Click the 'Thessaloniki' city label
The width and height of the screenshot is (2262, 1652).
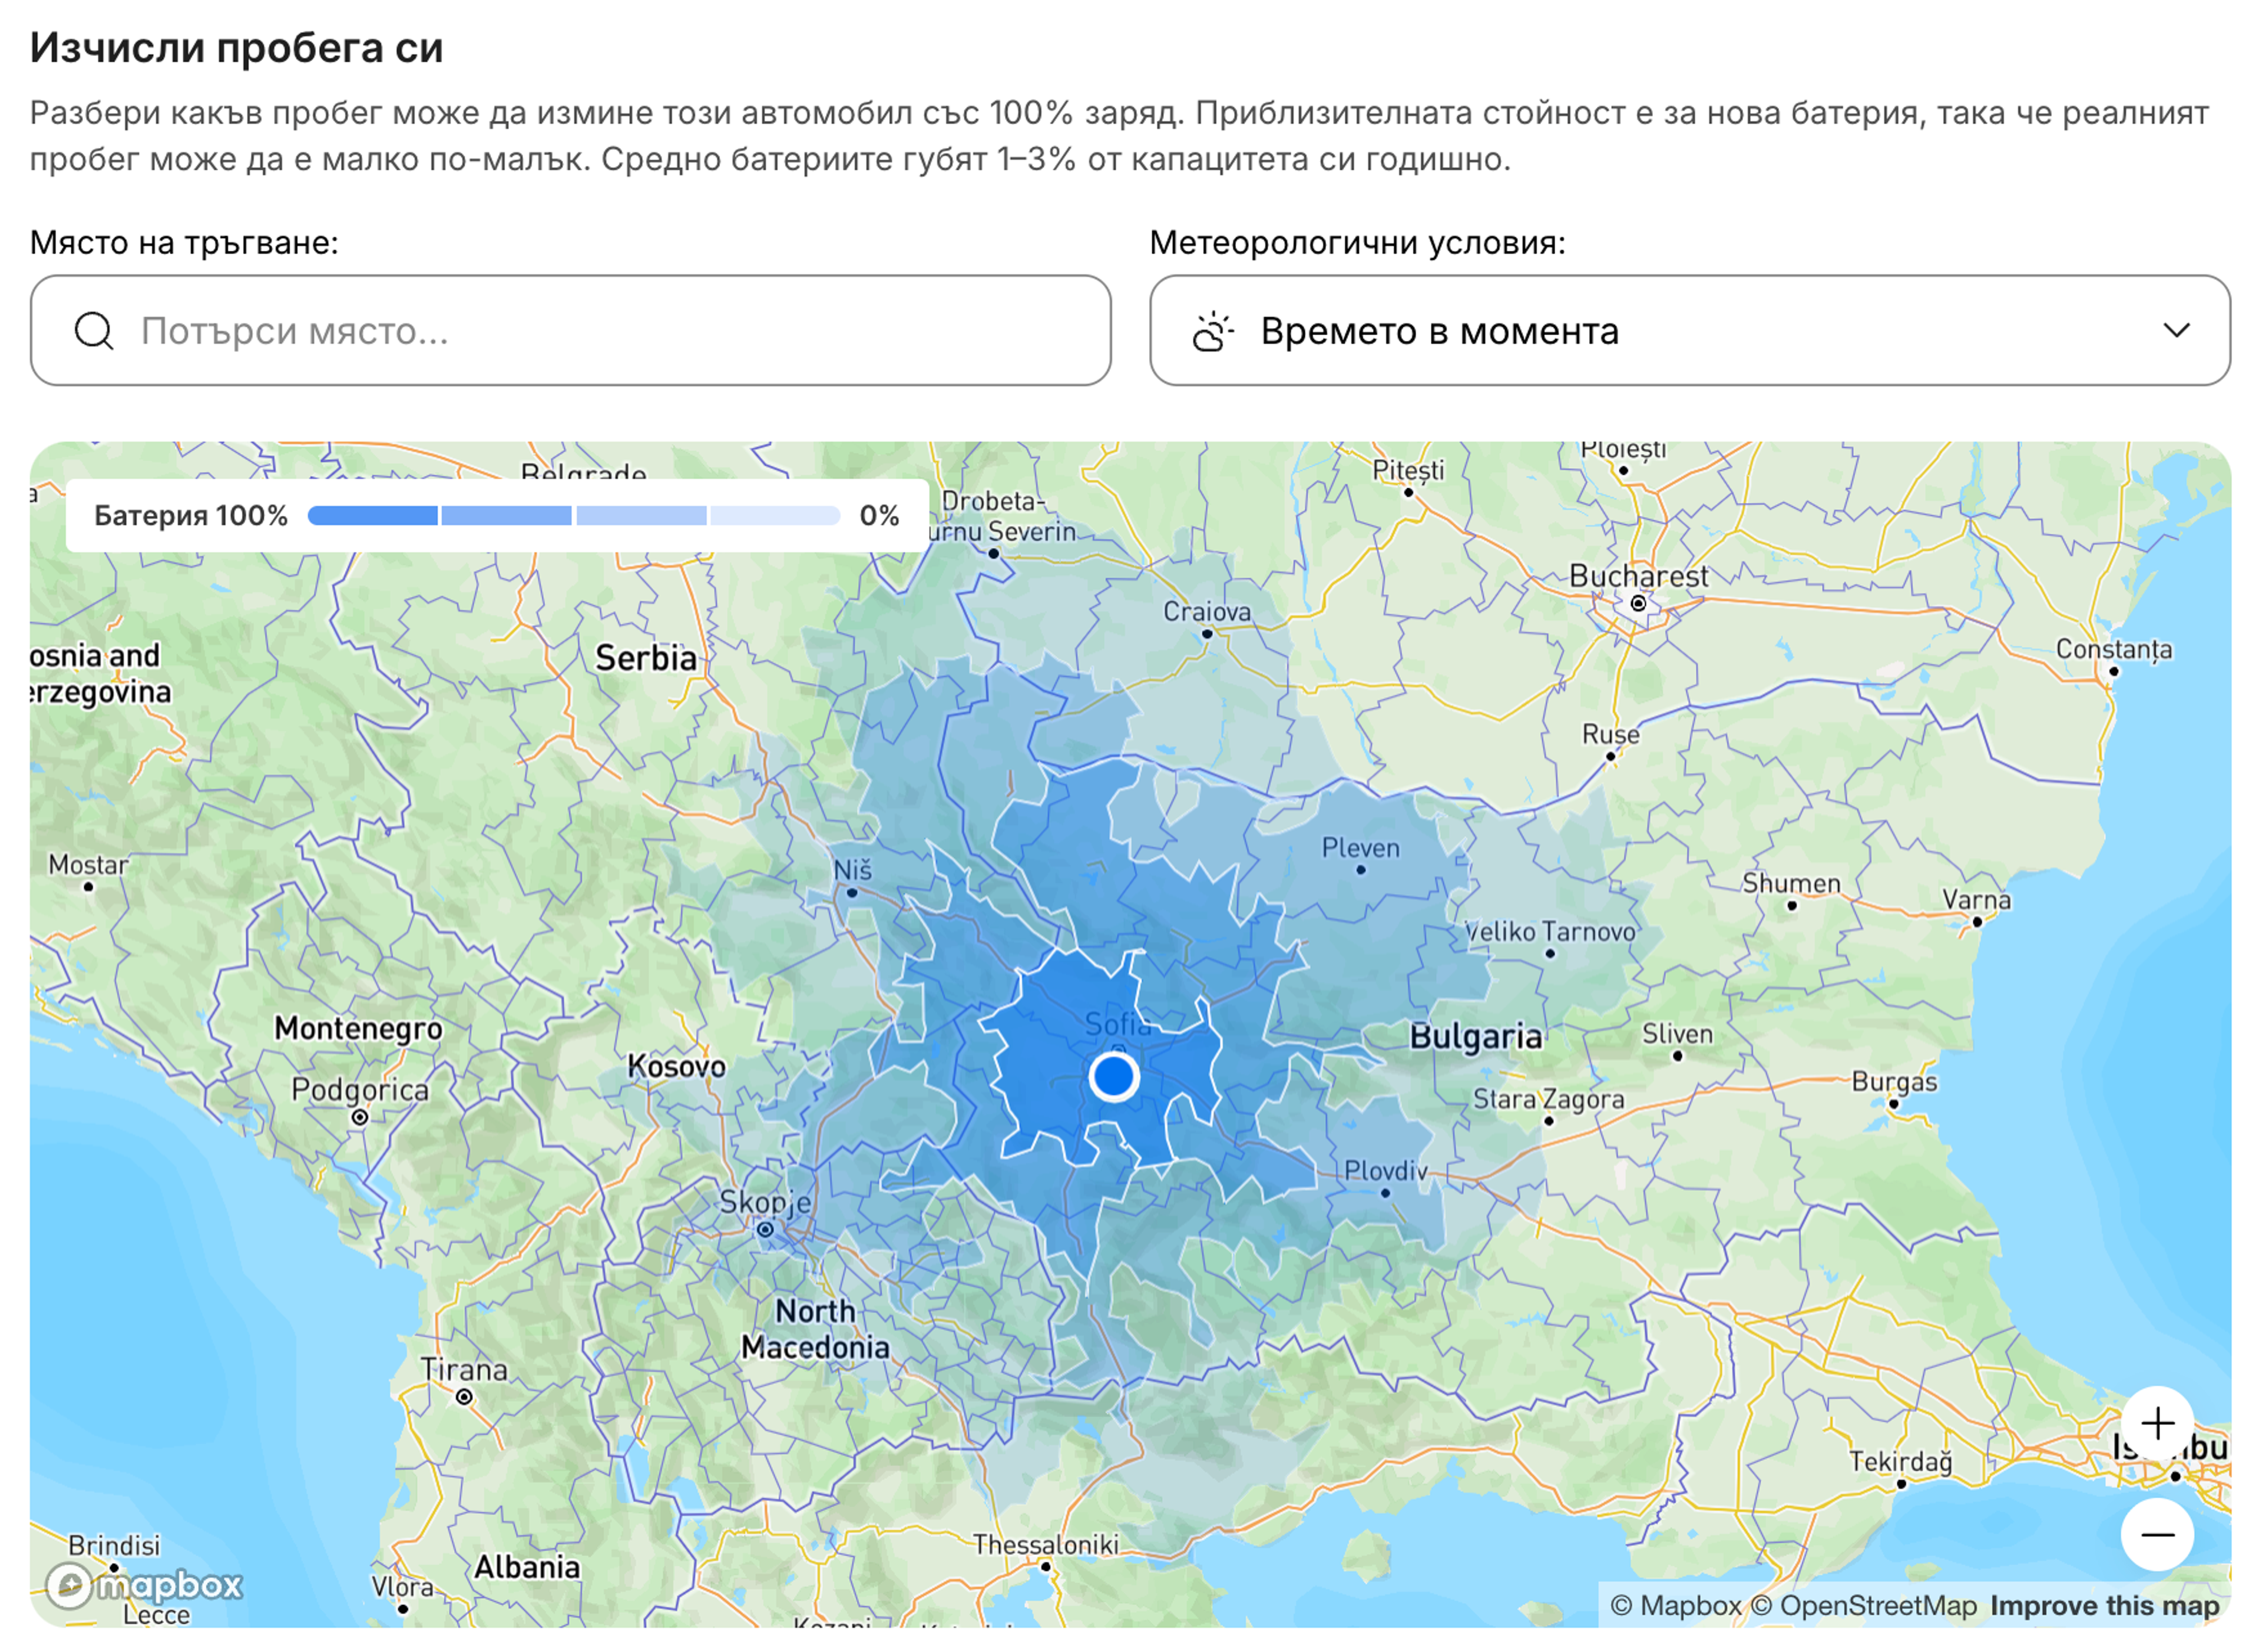point(1046,1545)
